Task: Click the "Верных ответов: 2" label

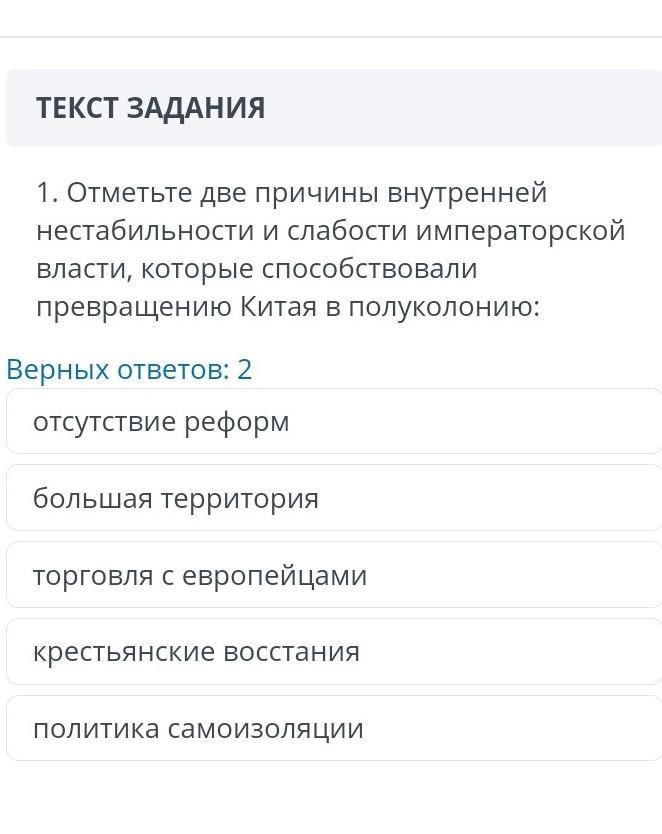Action: (129, 370)
